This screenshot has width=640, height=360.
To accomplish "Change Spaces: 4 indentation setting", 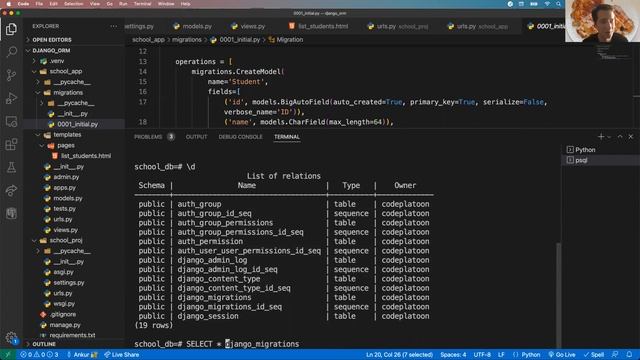I will (x=453, y=355).
